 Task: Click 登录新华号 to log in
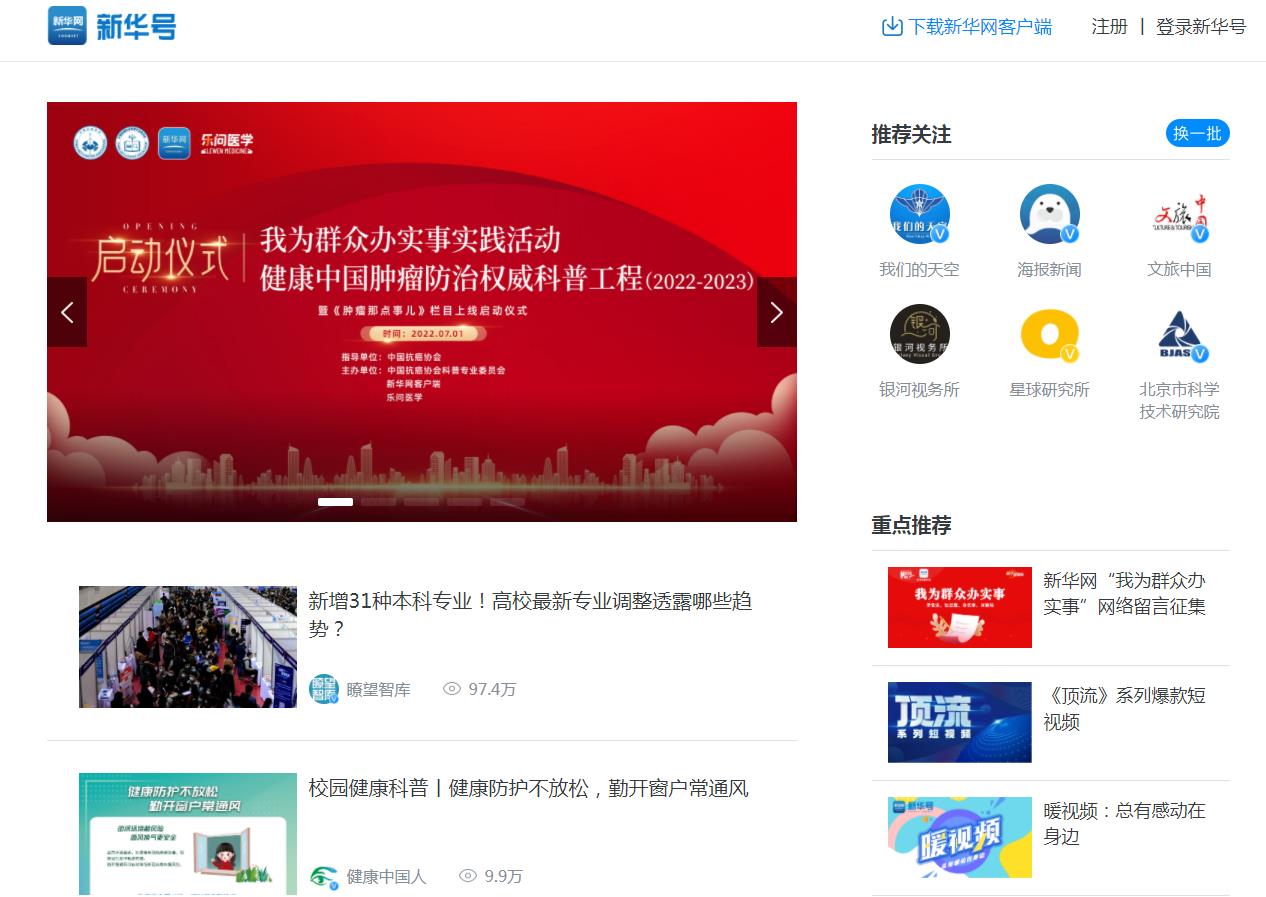pos(1201,27)
